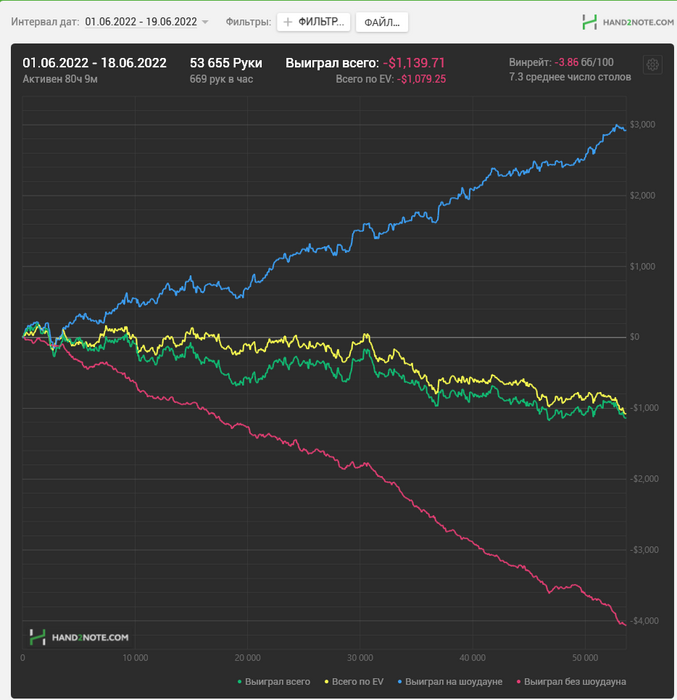Open the chart settings gear icon
Screen dimensions: 677x700
652,65
